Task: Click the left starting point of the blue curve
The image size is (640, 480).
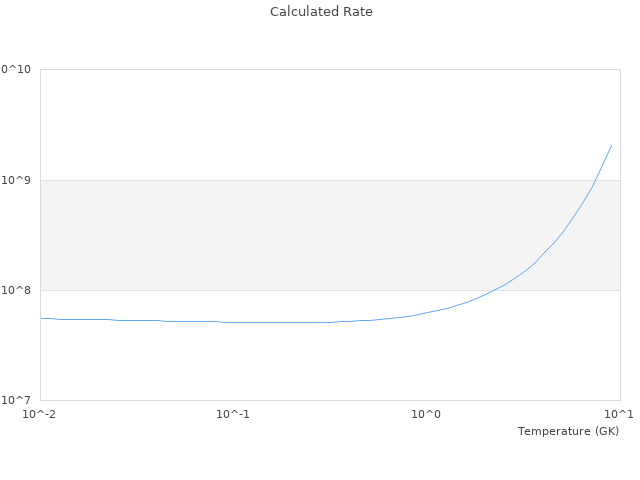Action: pyautogui.click(x=41, y=318)
